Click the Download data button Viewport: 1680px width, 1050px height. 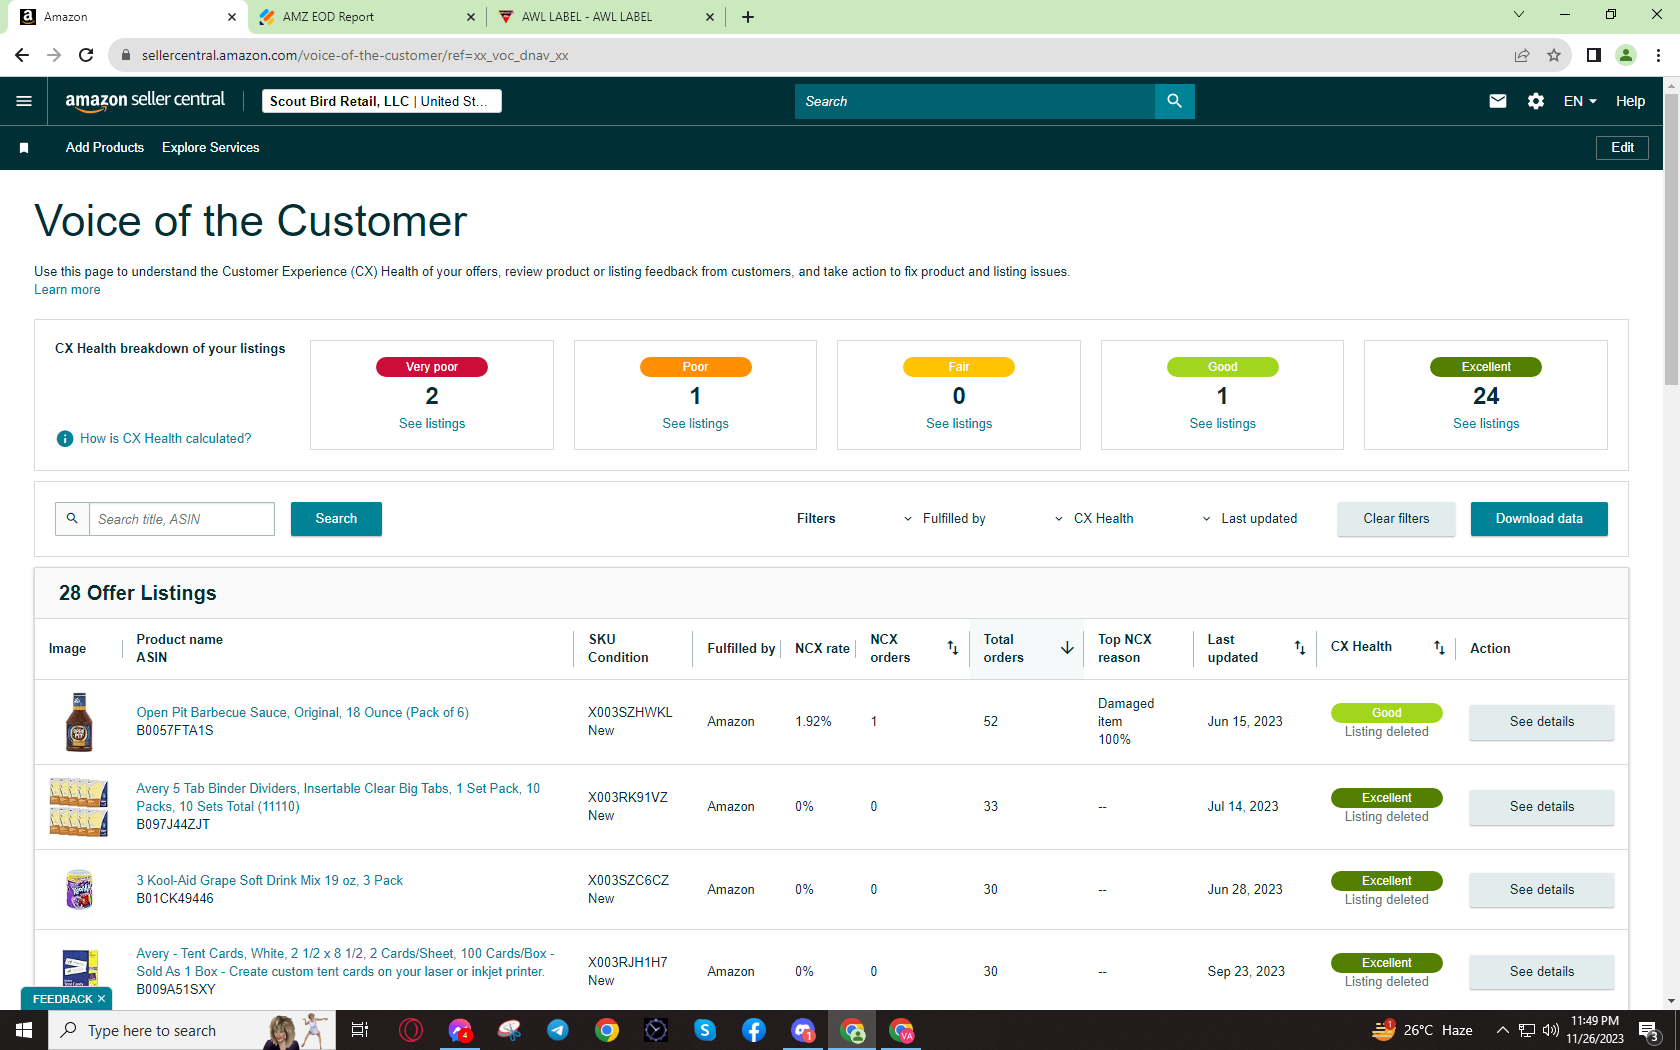[x=1539, y=519]
